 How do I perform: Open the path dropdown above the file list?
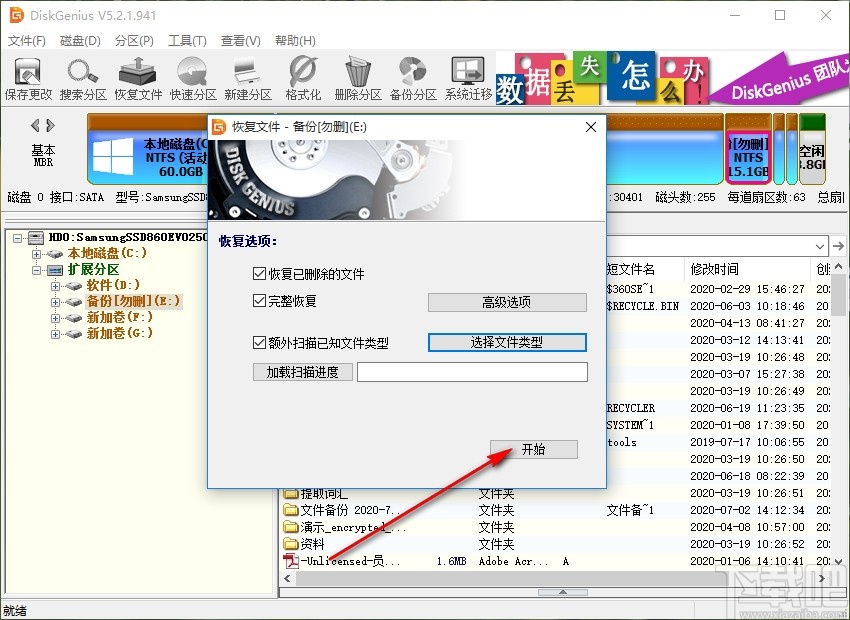click(x=820, y=246)
